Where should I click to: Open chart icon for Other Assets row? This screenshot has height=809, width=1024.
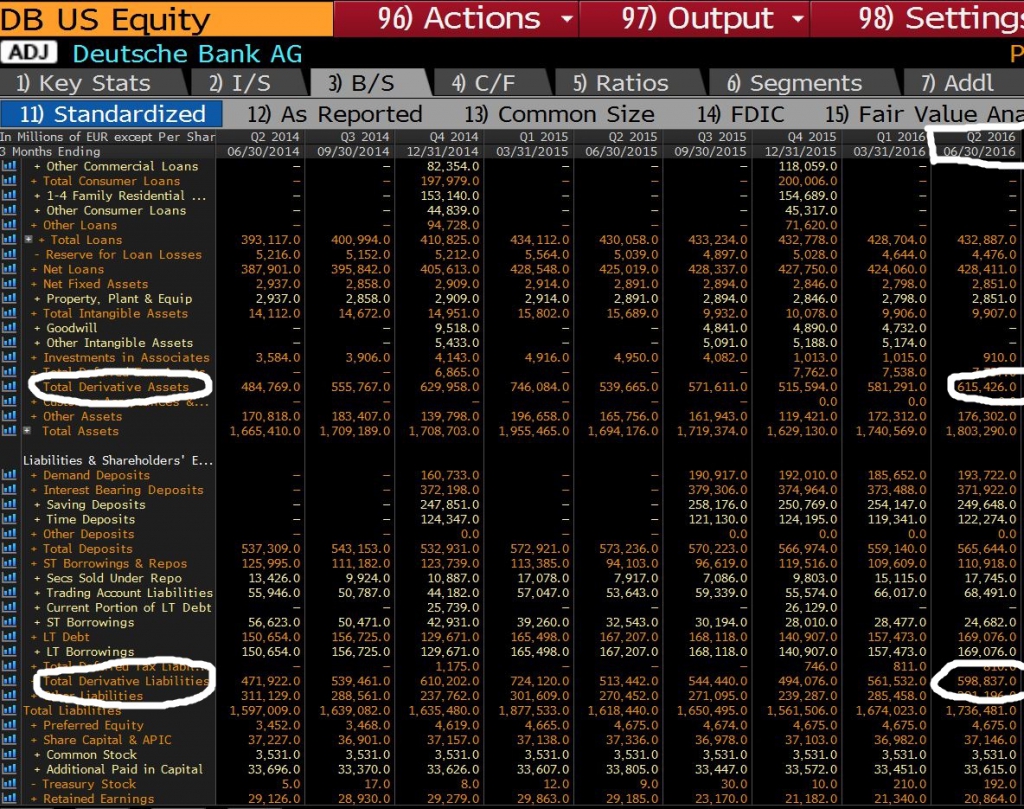9,416
